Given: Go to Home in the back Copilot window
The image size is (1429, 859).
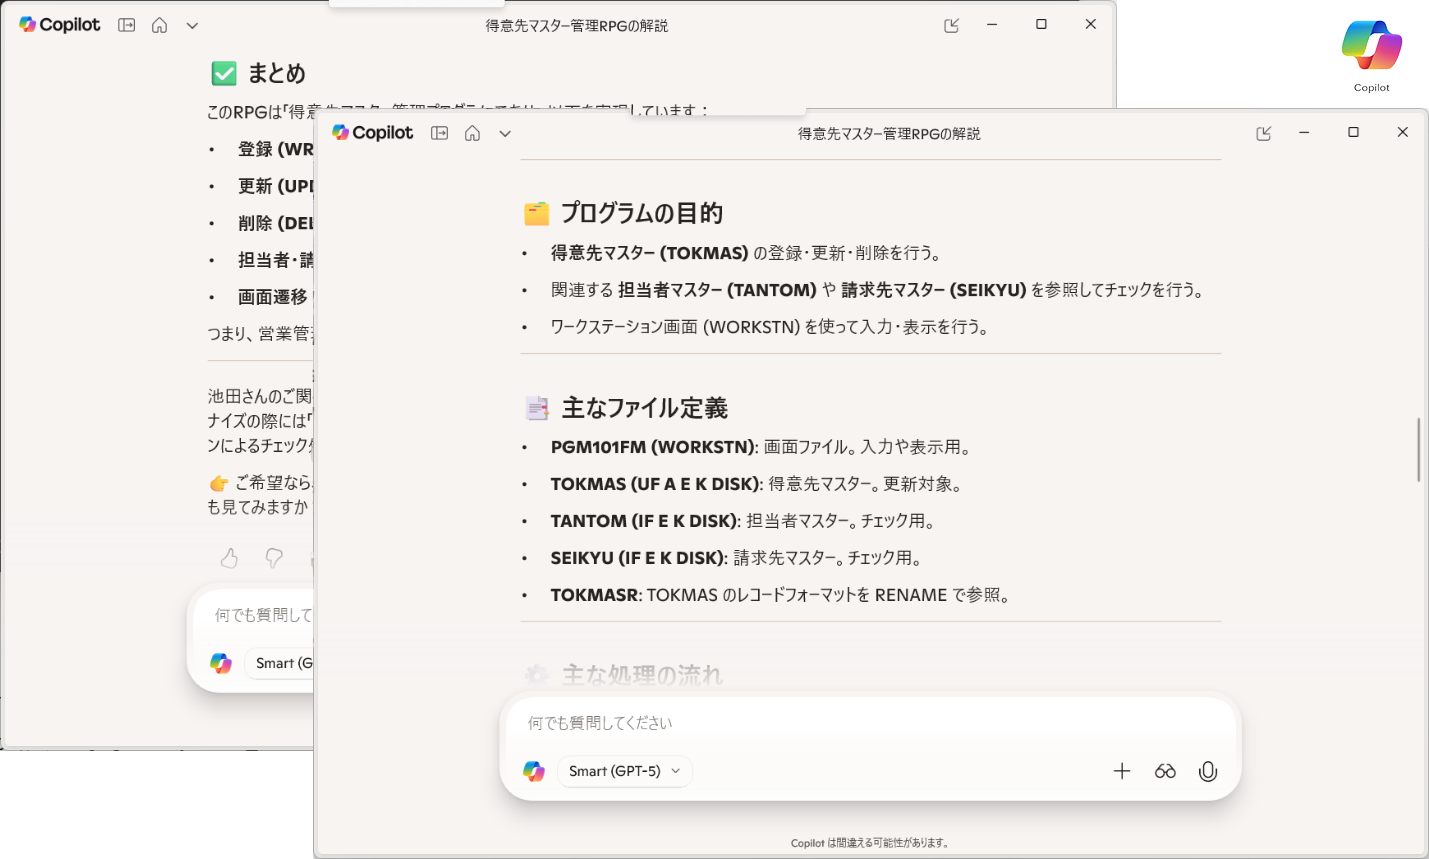Looking at the screenshot, I should click(x=160, y=25).
